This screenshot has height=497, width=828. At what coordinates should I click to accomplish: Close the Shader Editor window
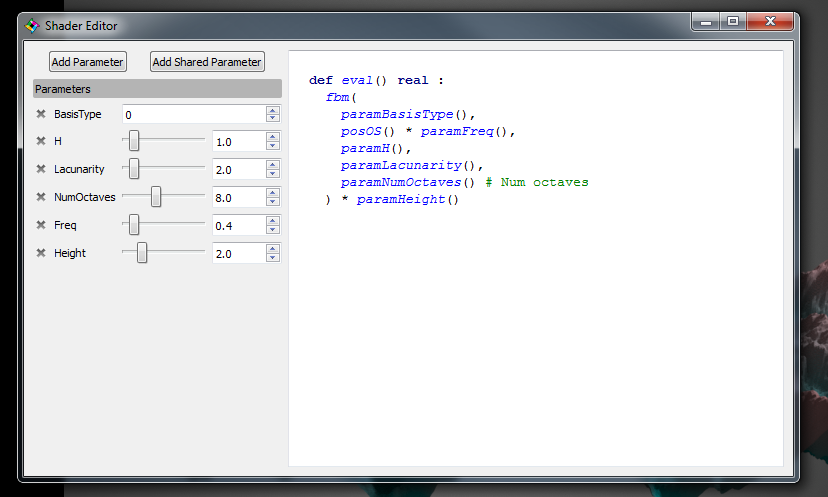(x=770, y=22)
